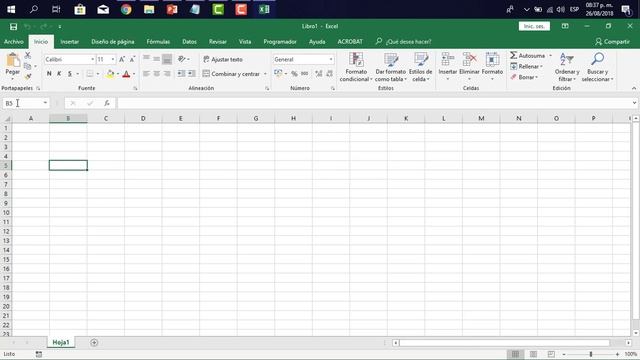Image resolution: width=640 pixels, height=360 pixels.
Task: Apply the yellow fill color
Action: coord(110,74)
